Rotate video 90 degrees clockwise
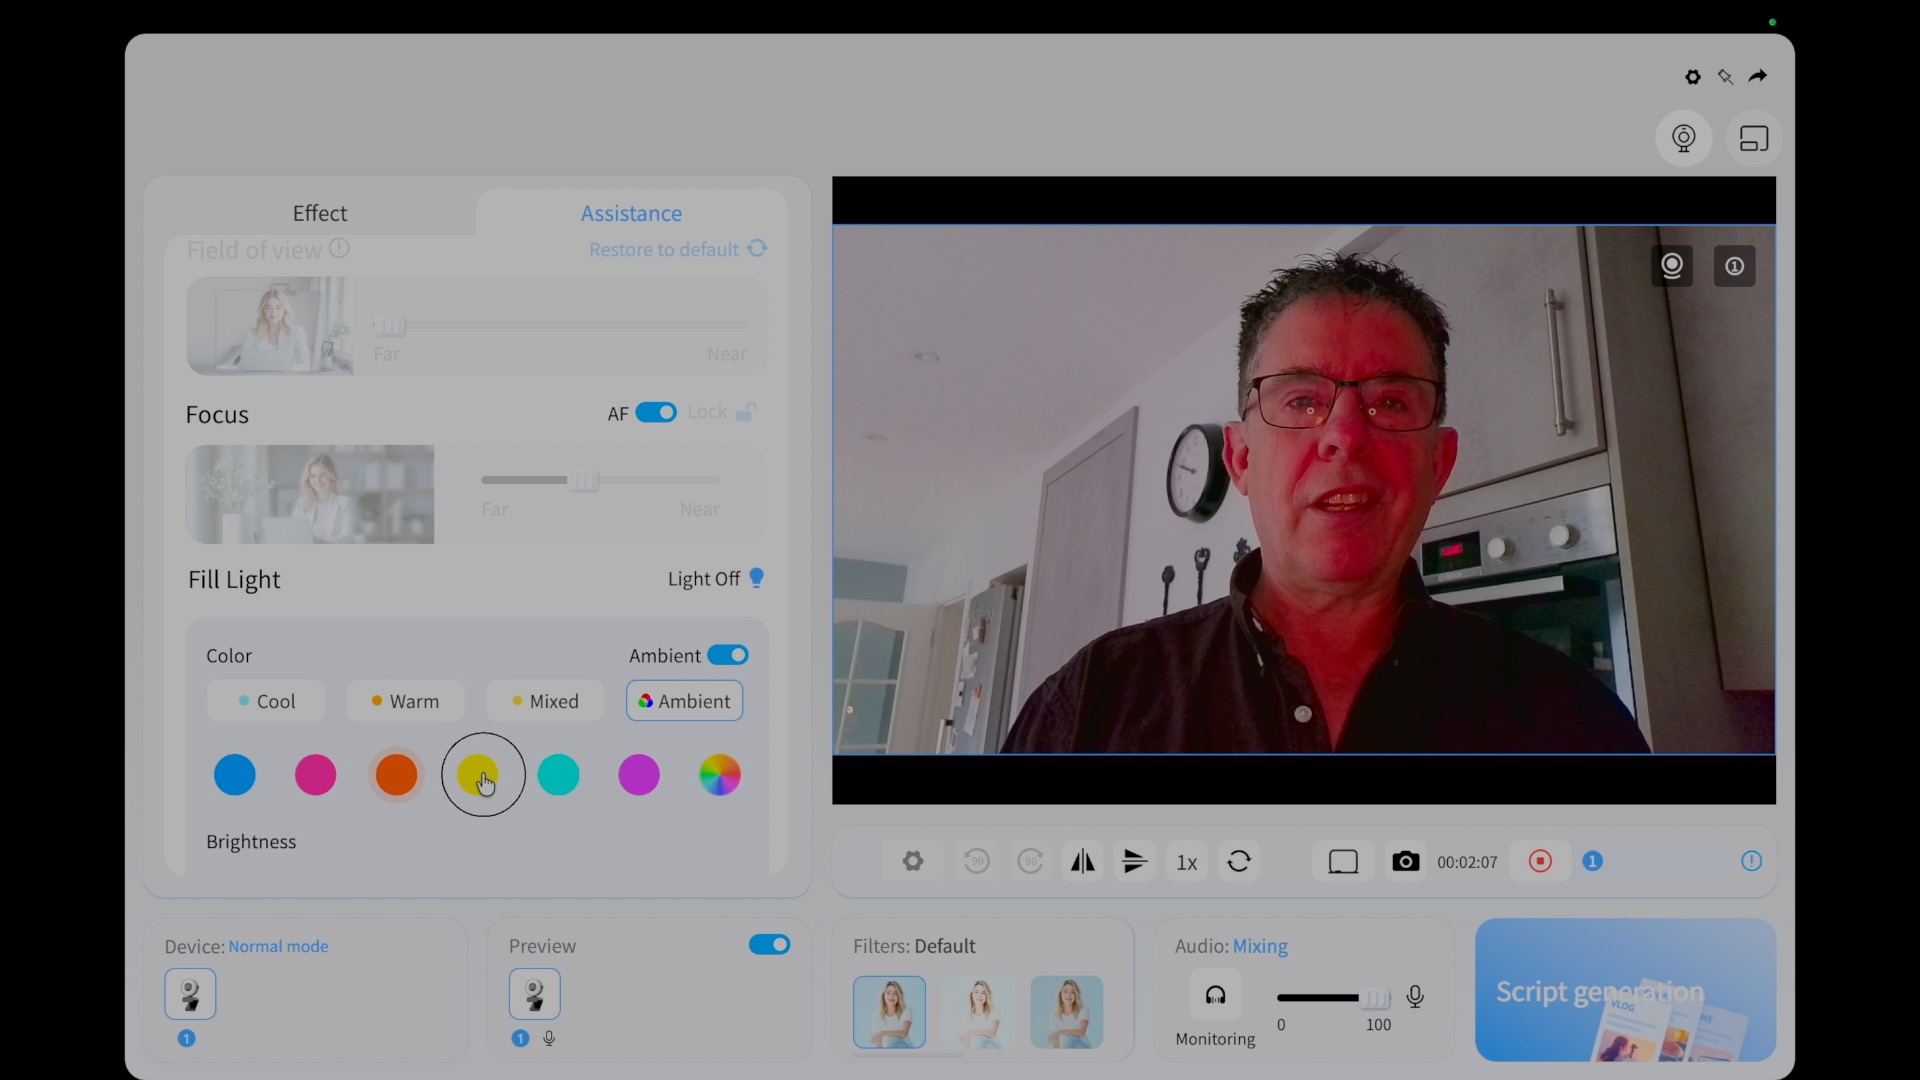Screen dimensions: 1920x1080 click(1030, 861)
